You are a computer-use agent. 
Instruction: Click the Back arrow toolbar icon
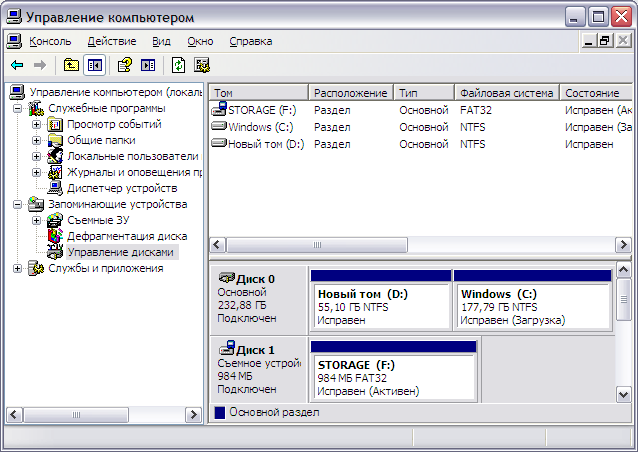click(17, 65)
